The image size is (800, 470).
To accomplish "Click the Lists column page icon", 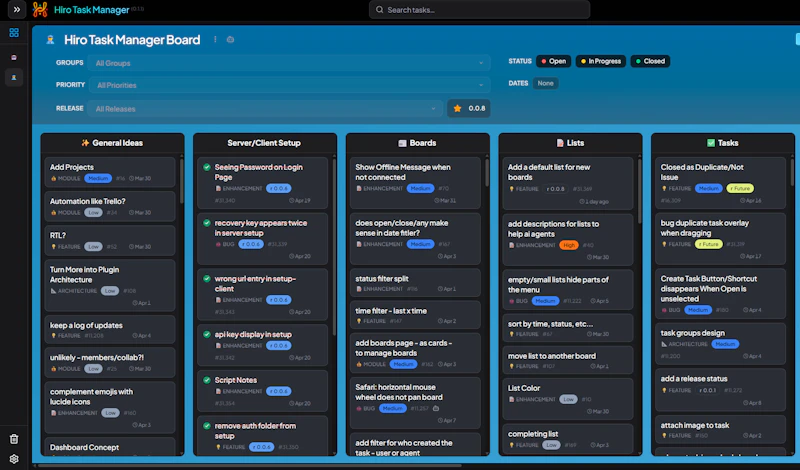I will 560,143.
